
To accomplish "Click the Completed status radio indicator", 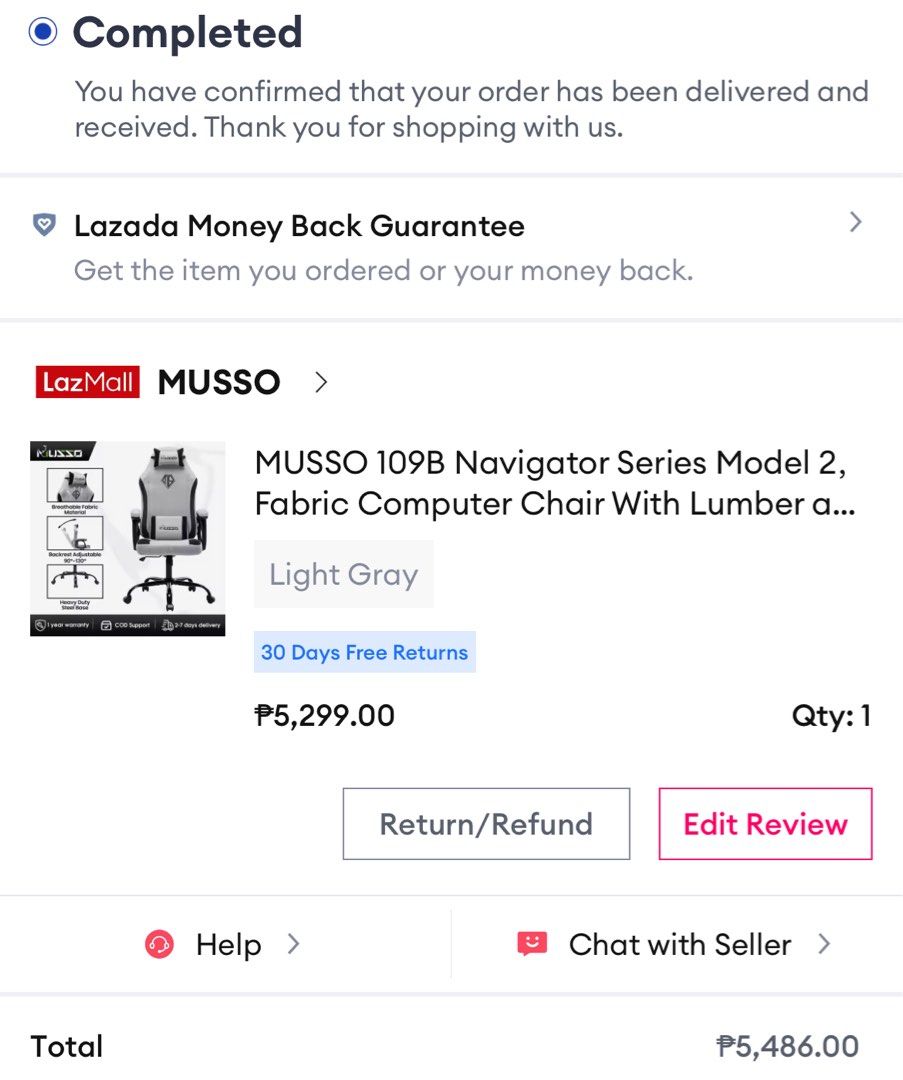I will click(x=43, y=33).
